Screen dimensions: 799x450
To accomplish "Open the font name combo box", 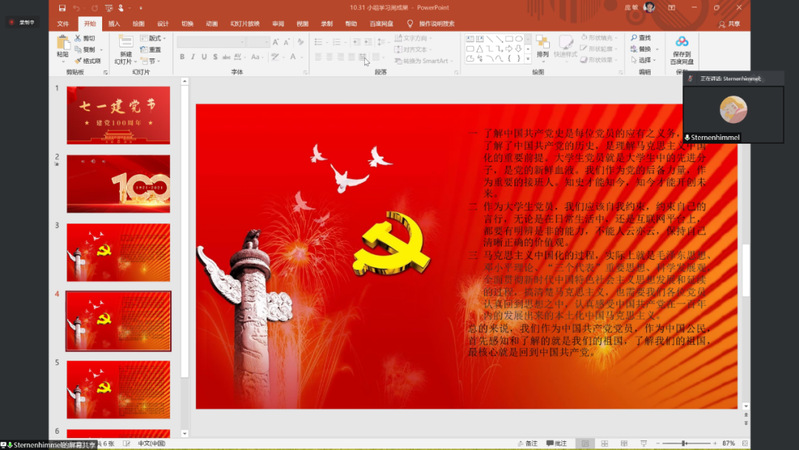I will (211, 42).
